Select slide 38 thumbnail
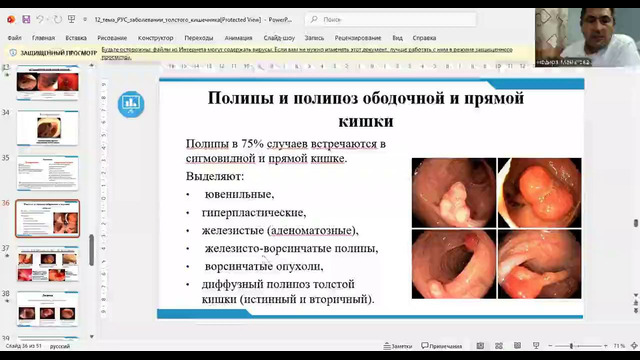This screenshot has width=640, height=360. point(47,309)
